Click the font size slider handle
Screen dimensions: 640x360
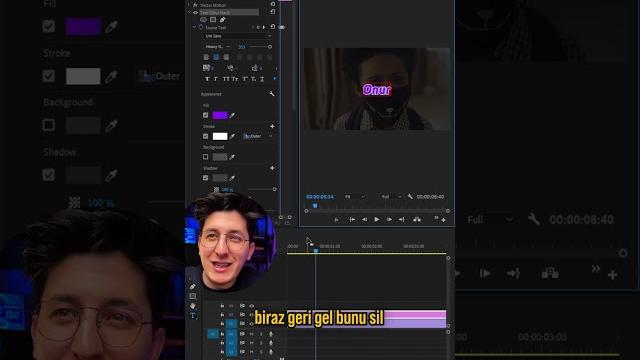coord(270,47)
